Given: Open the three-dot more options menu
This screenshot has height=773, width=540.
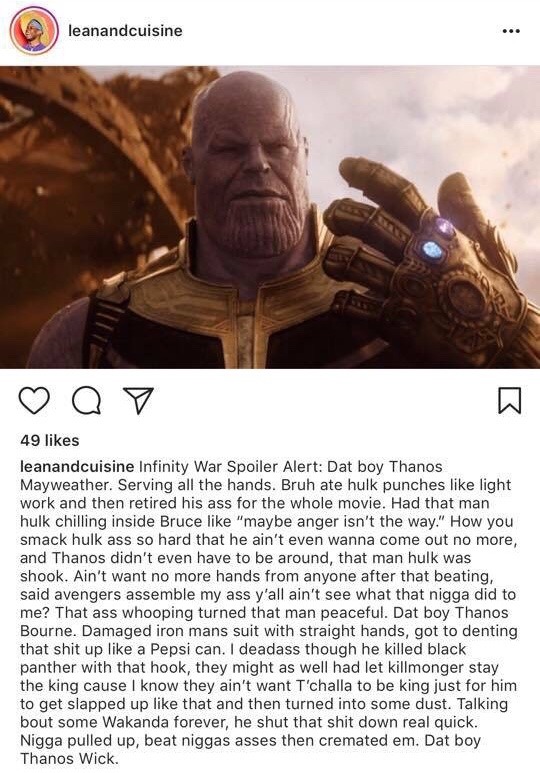Looking at the screenshot, I should (x=511, y=31).
